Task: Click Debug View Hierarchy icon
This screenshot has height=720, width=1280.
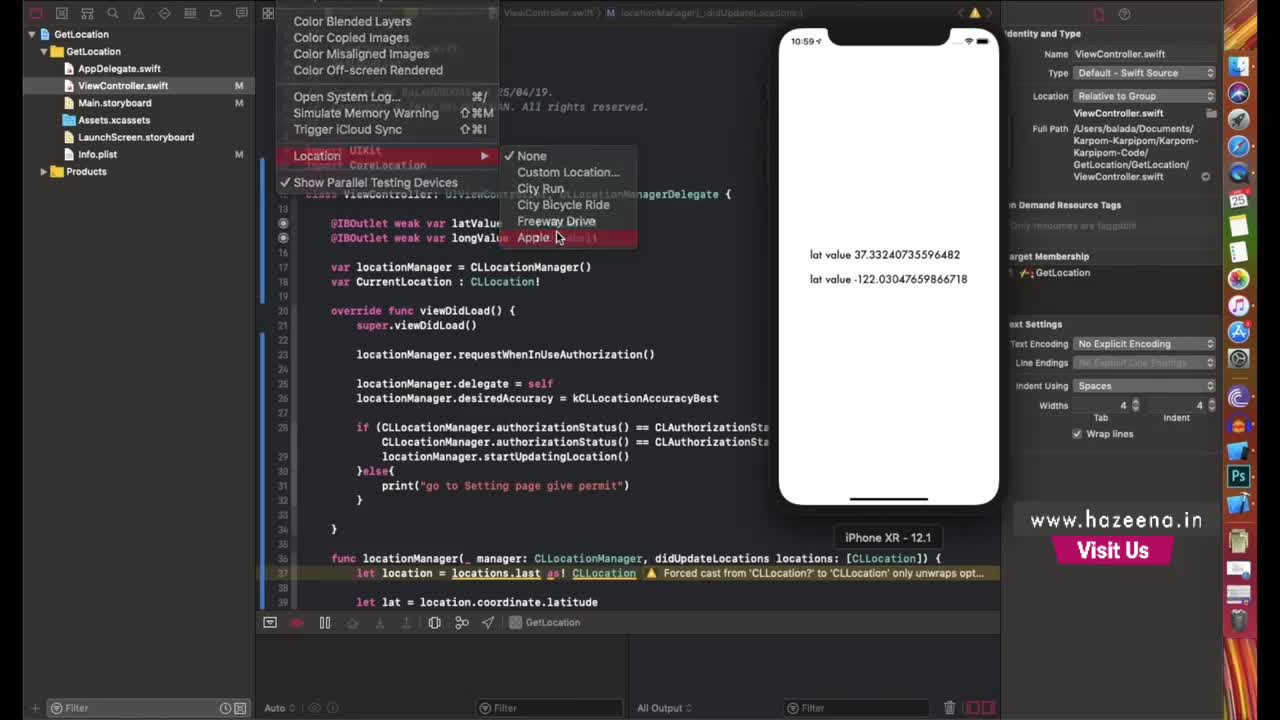Action: click(x=434, y=622)
